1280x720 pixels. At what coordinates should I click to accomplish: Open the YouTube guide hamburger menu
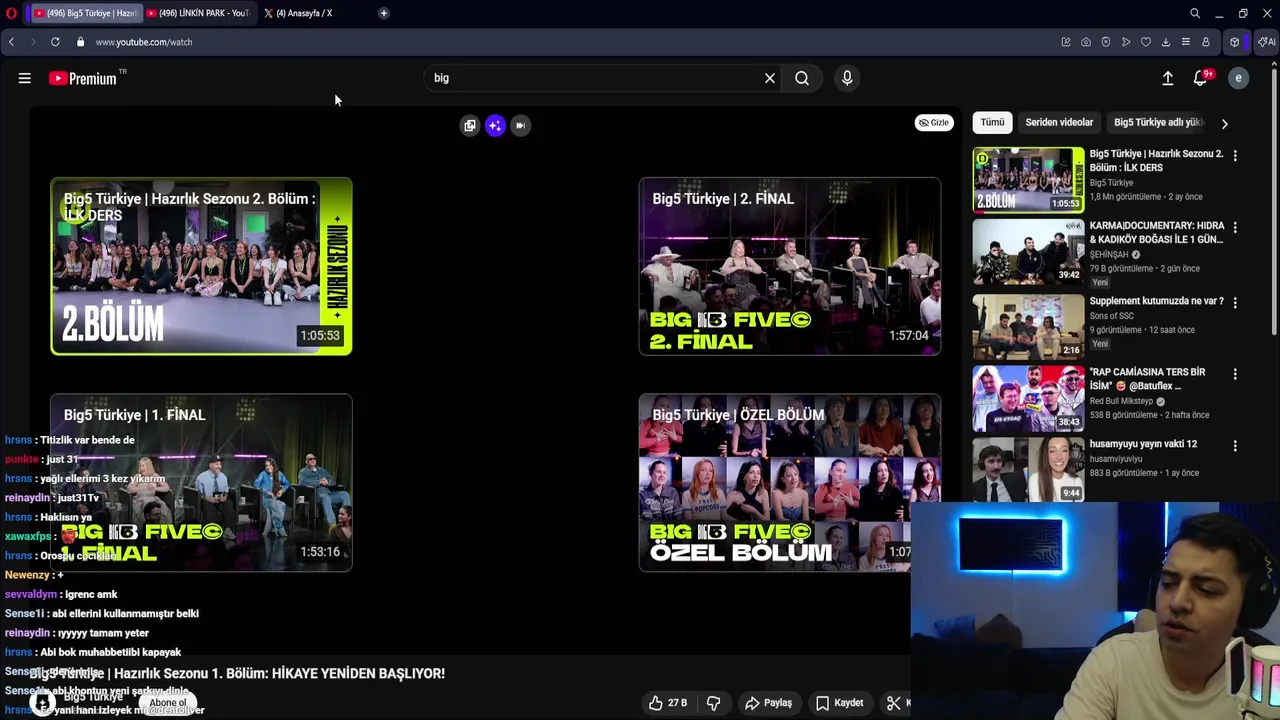point(24,78)
